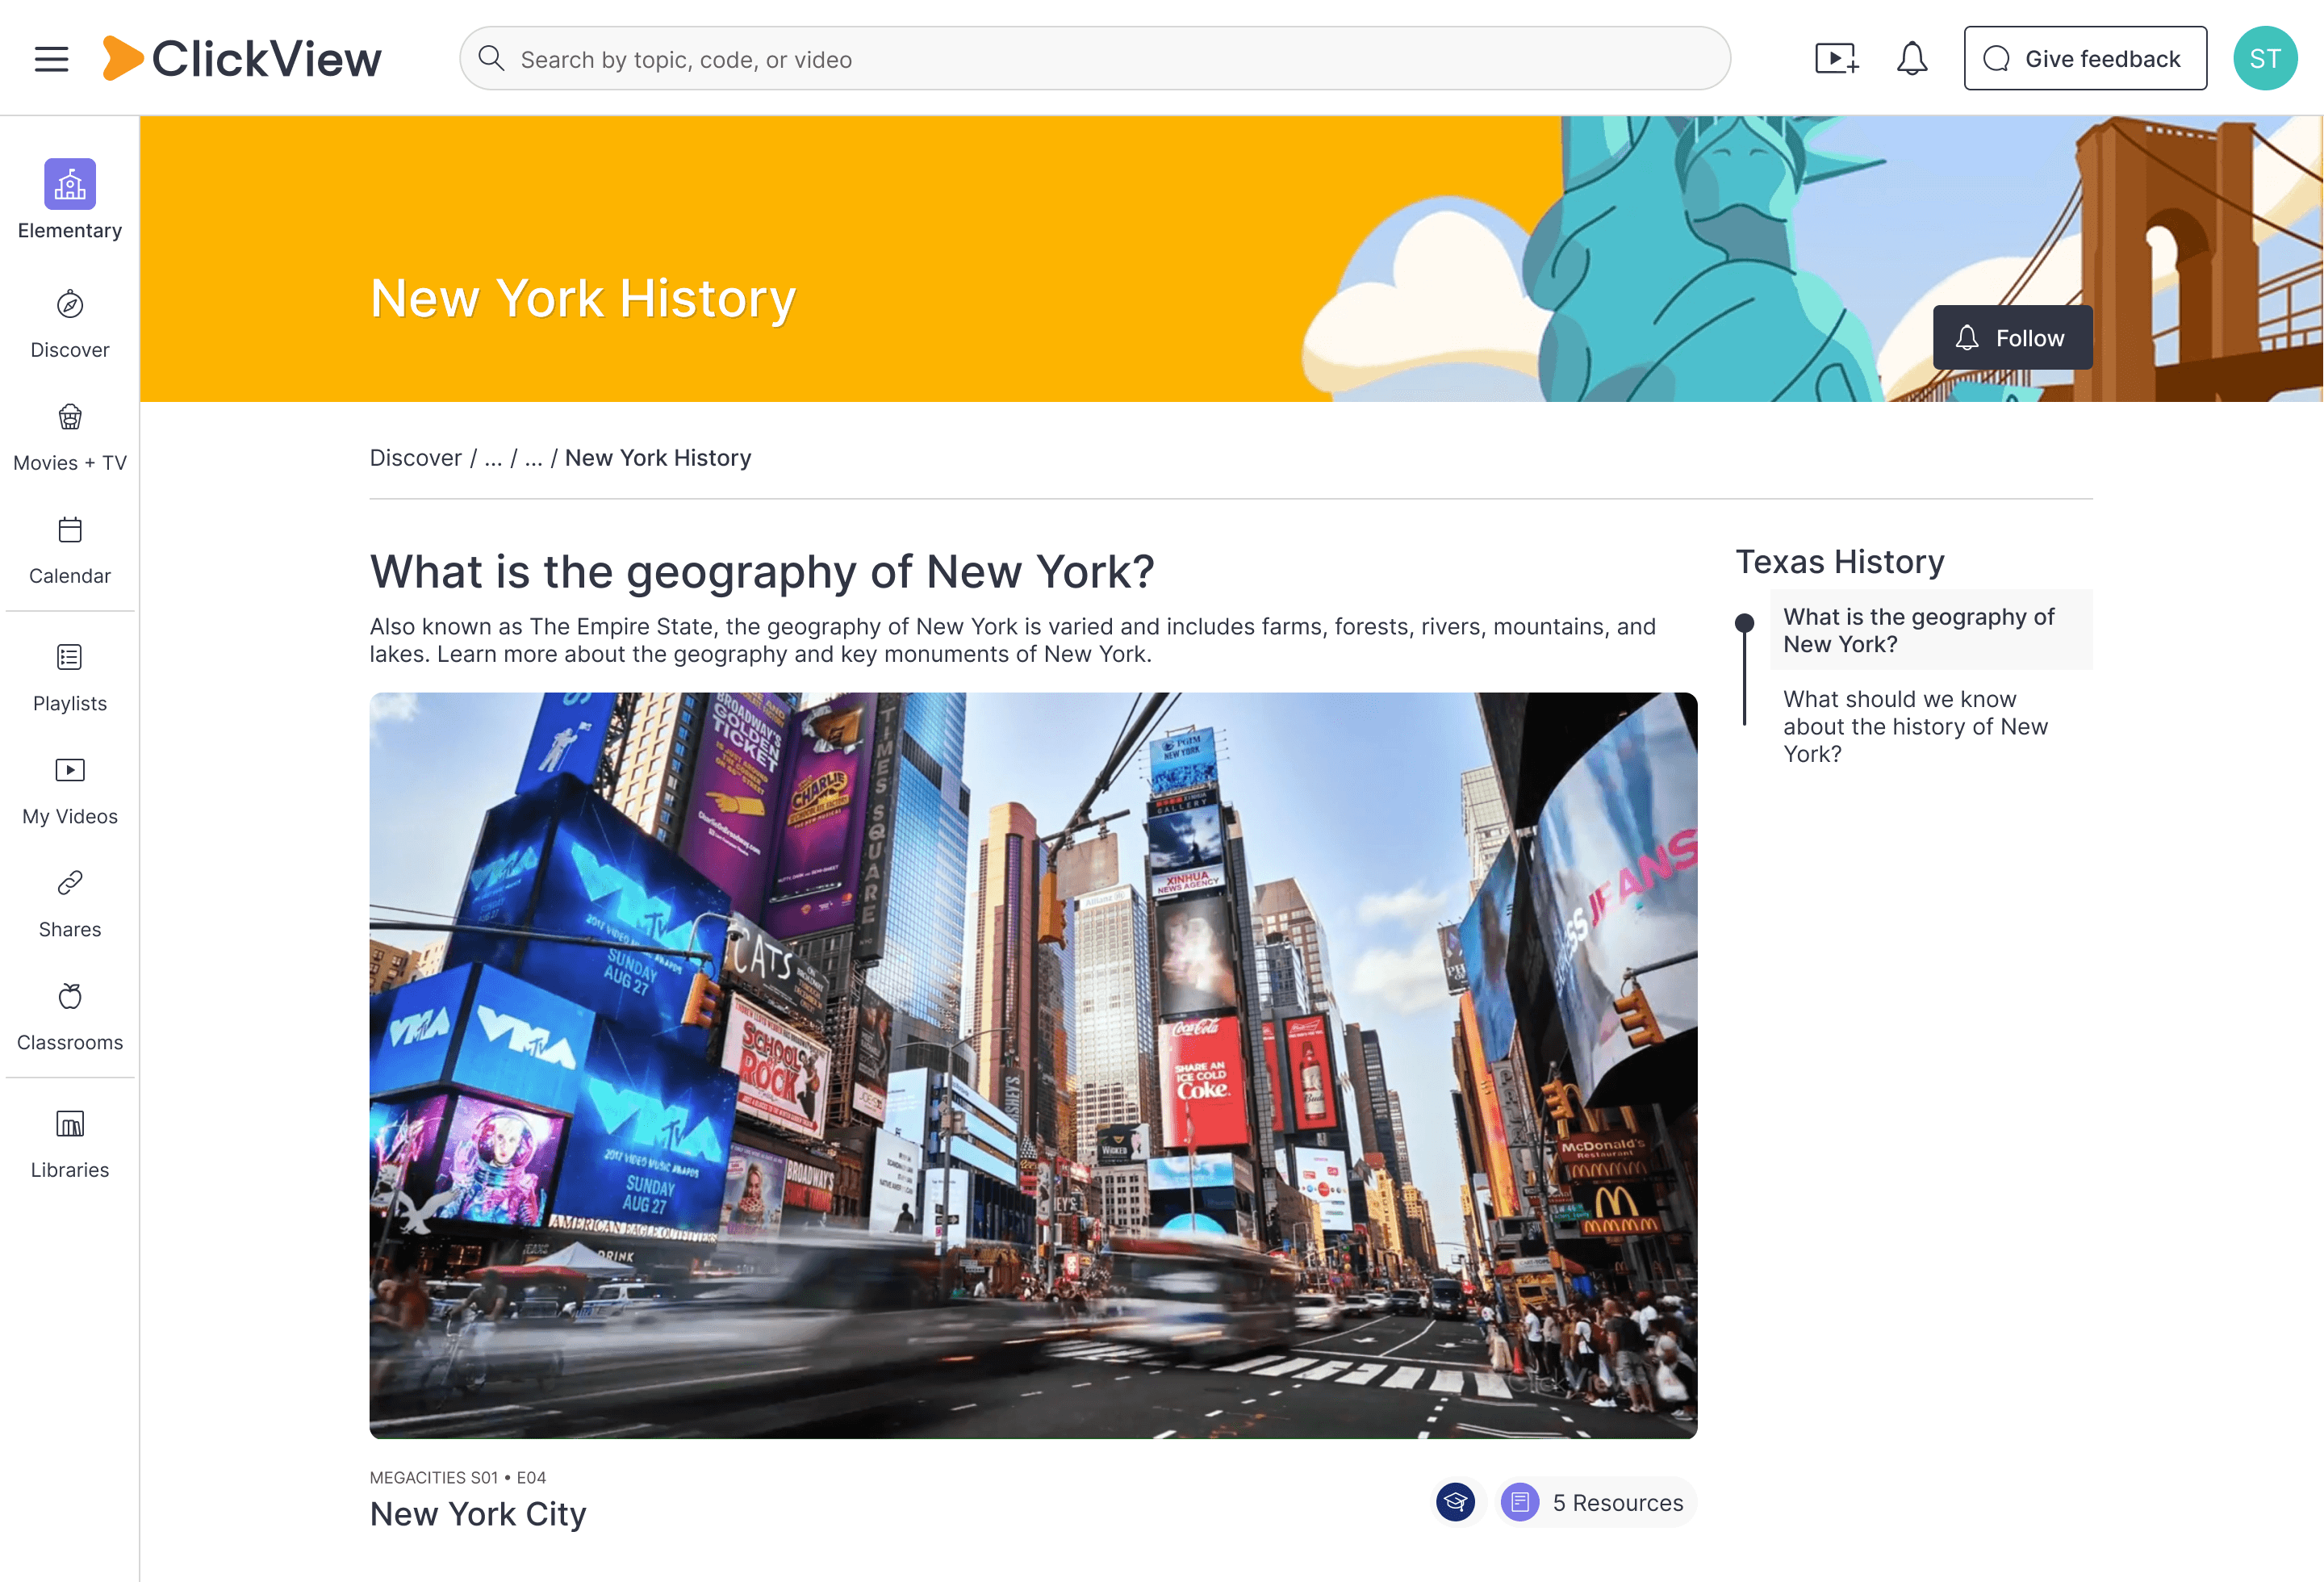Screen dimensions: 2324x1582
Task: Play the New York City video thumbnail
Action: click(1033, 1066)
